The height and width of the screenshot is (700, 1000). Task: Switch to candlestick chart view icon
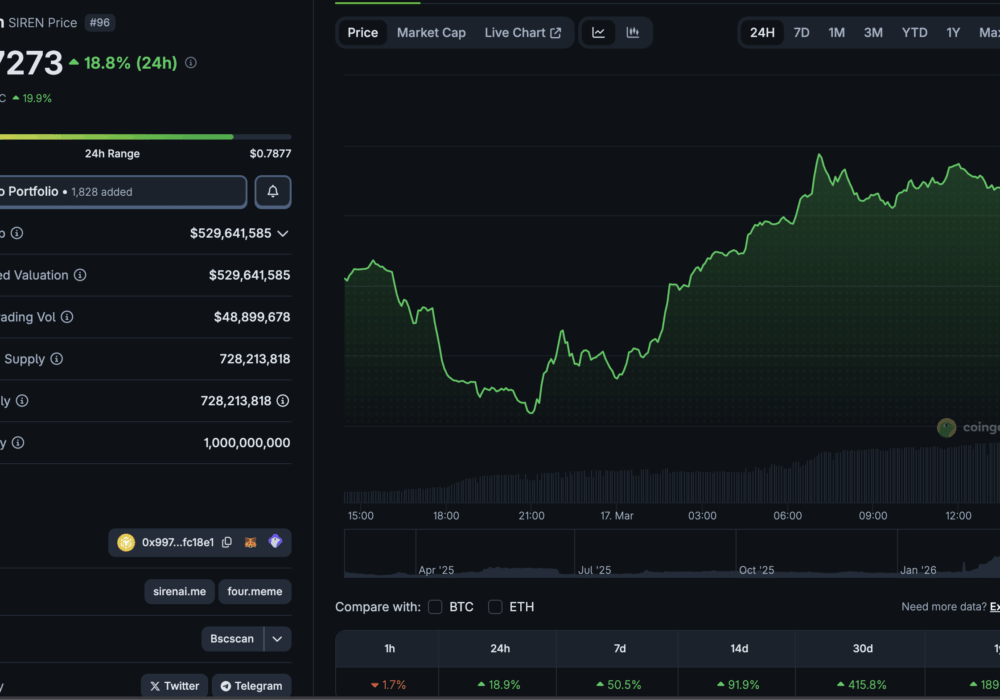pyautogui.click(x=633, y=33)
